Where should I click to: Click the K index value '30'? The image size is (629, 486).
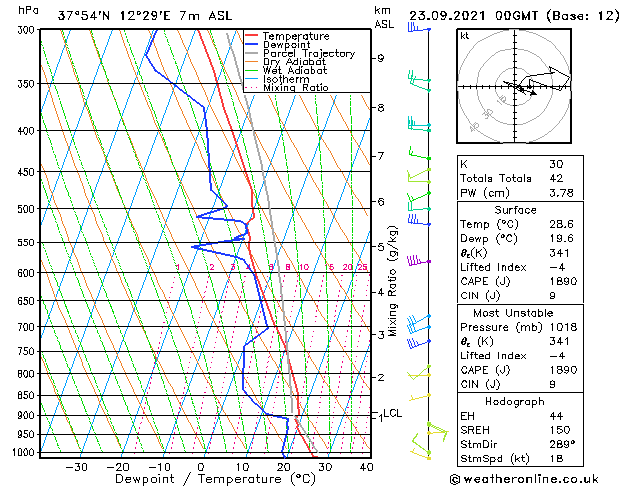(x=556, y=164)
